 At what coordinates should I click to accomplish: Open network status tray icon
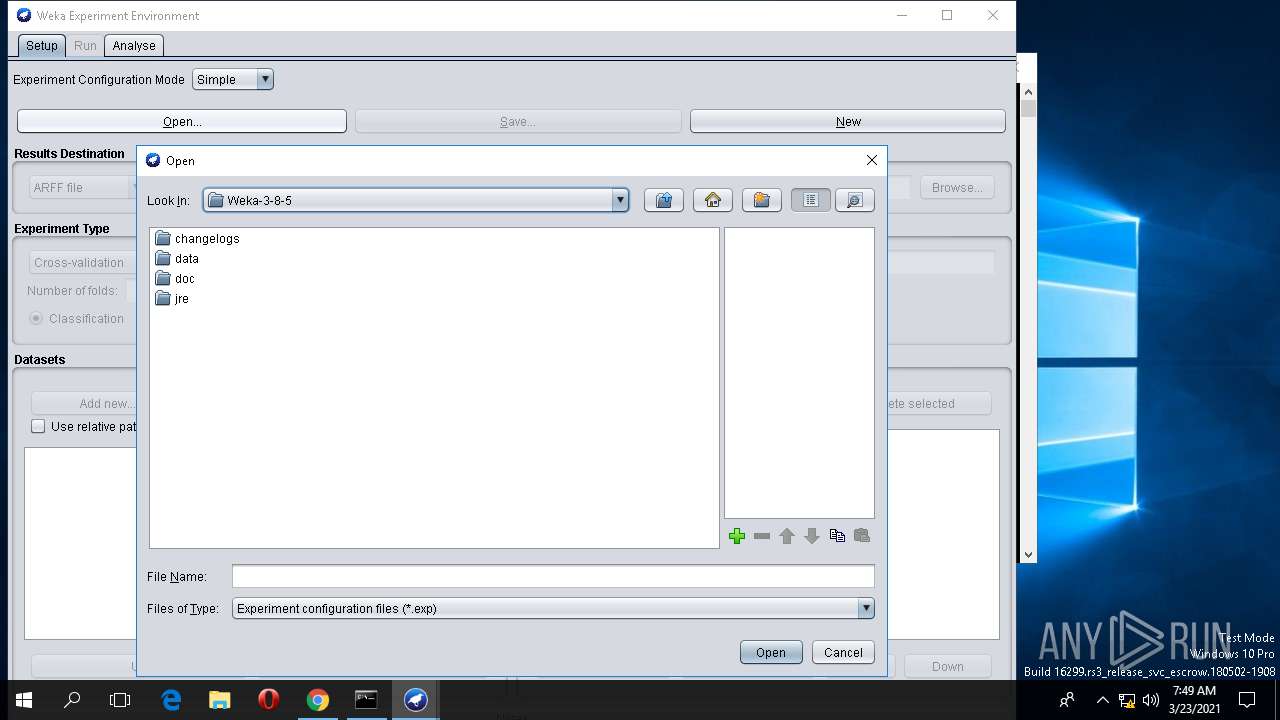tap(1127, 700)
